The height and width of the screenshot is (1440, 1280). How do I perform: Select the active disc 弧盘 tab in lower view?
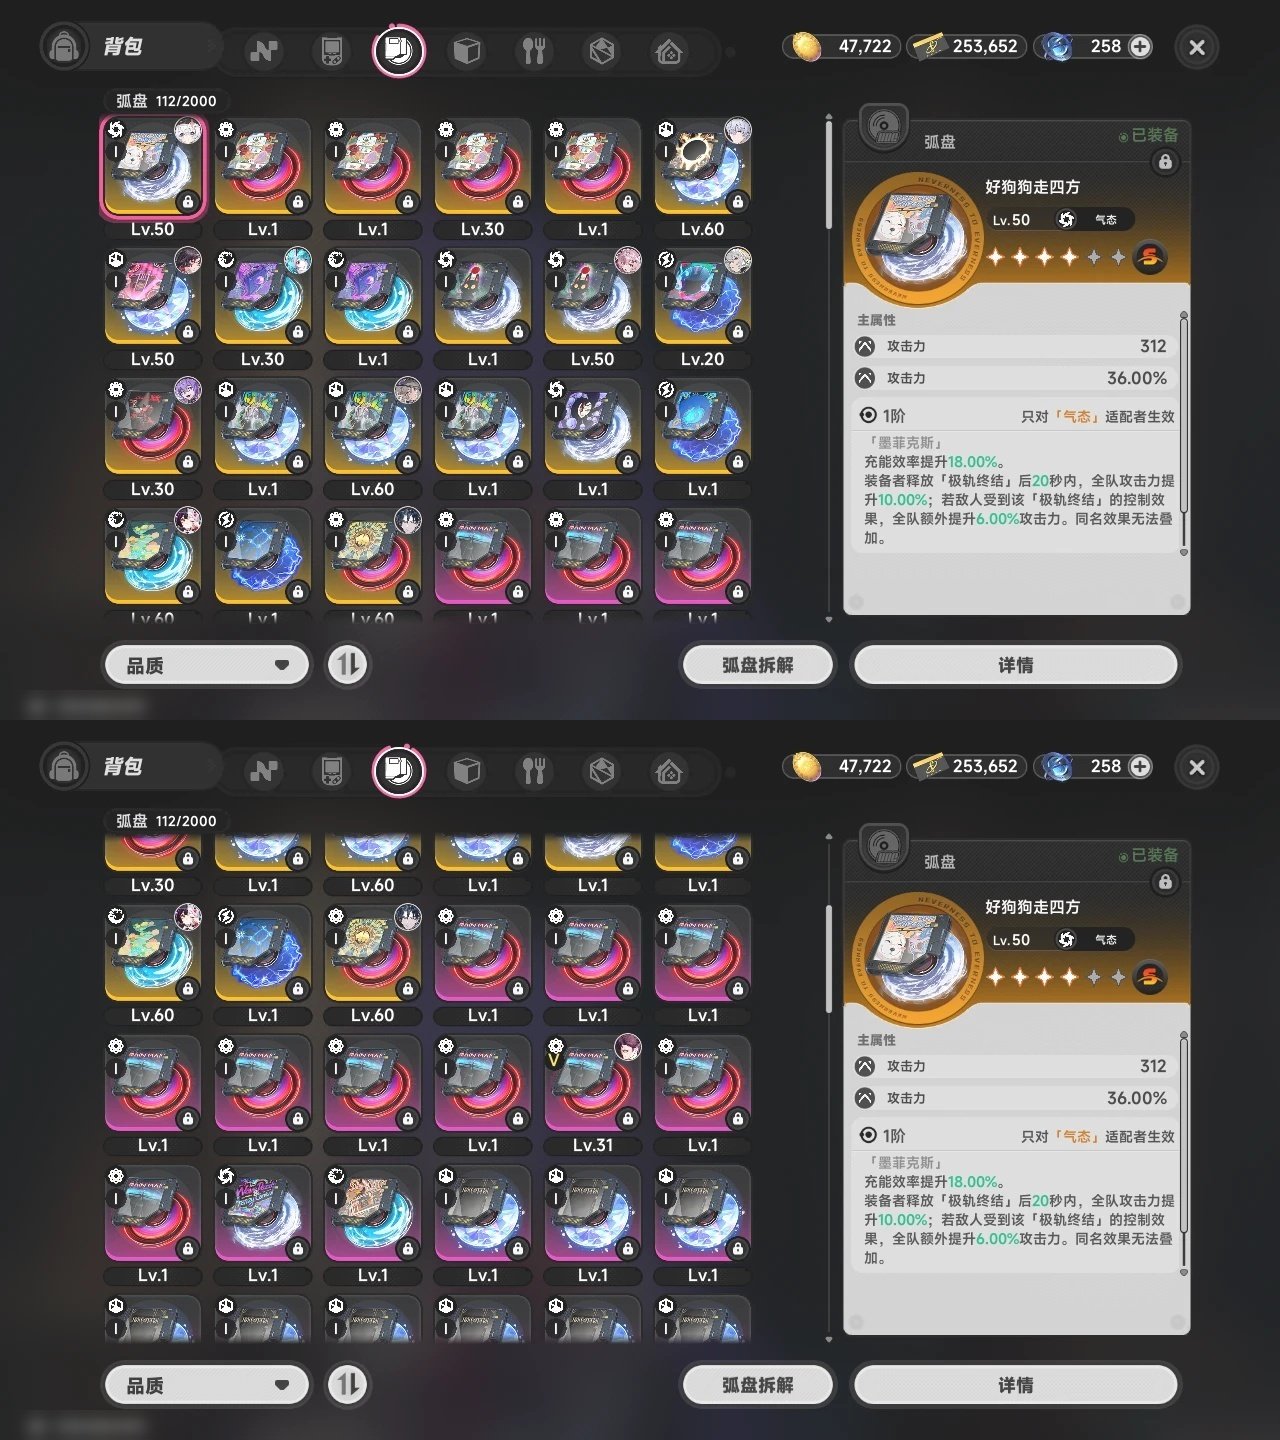coord(398,771)
